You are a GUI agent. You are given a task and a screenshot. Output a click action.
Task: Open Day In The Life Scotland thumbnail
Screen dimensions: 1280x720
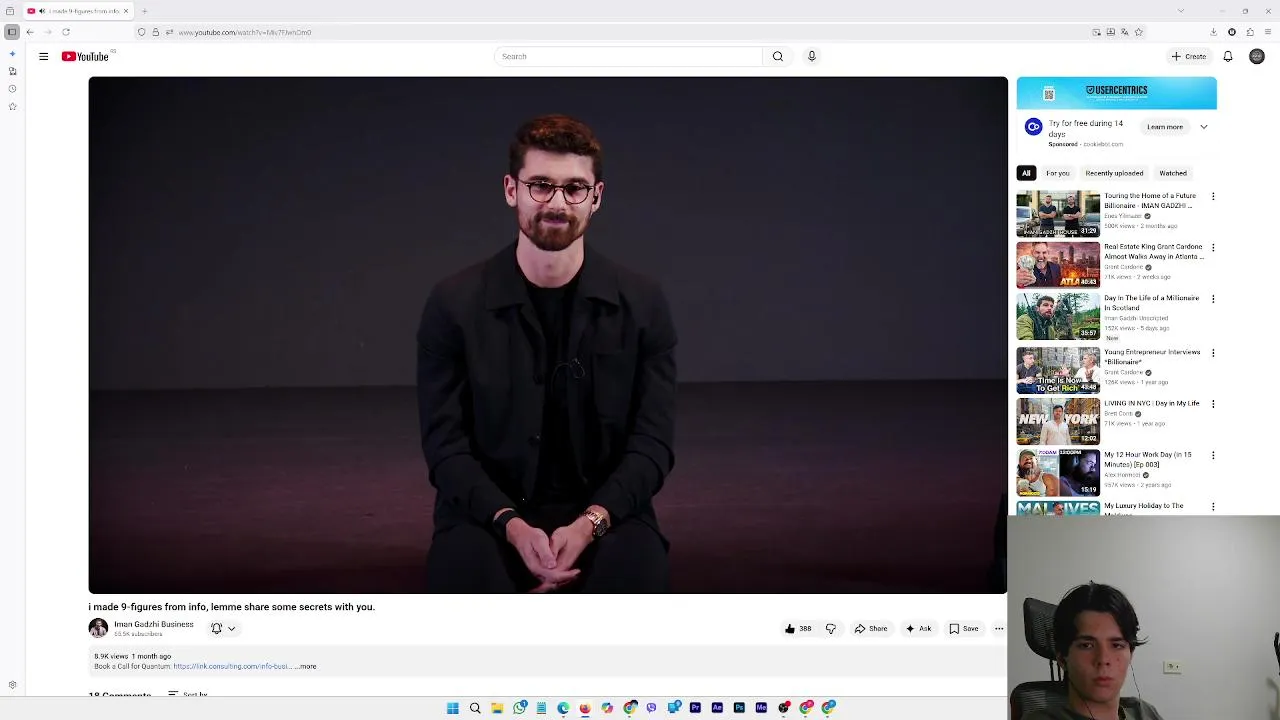1058,316
